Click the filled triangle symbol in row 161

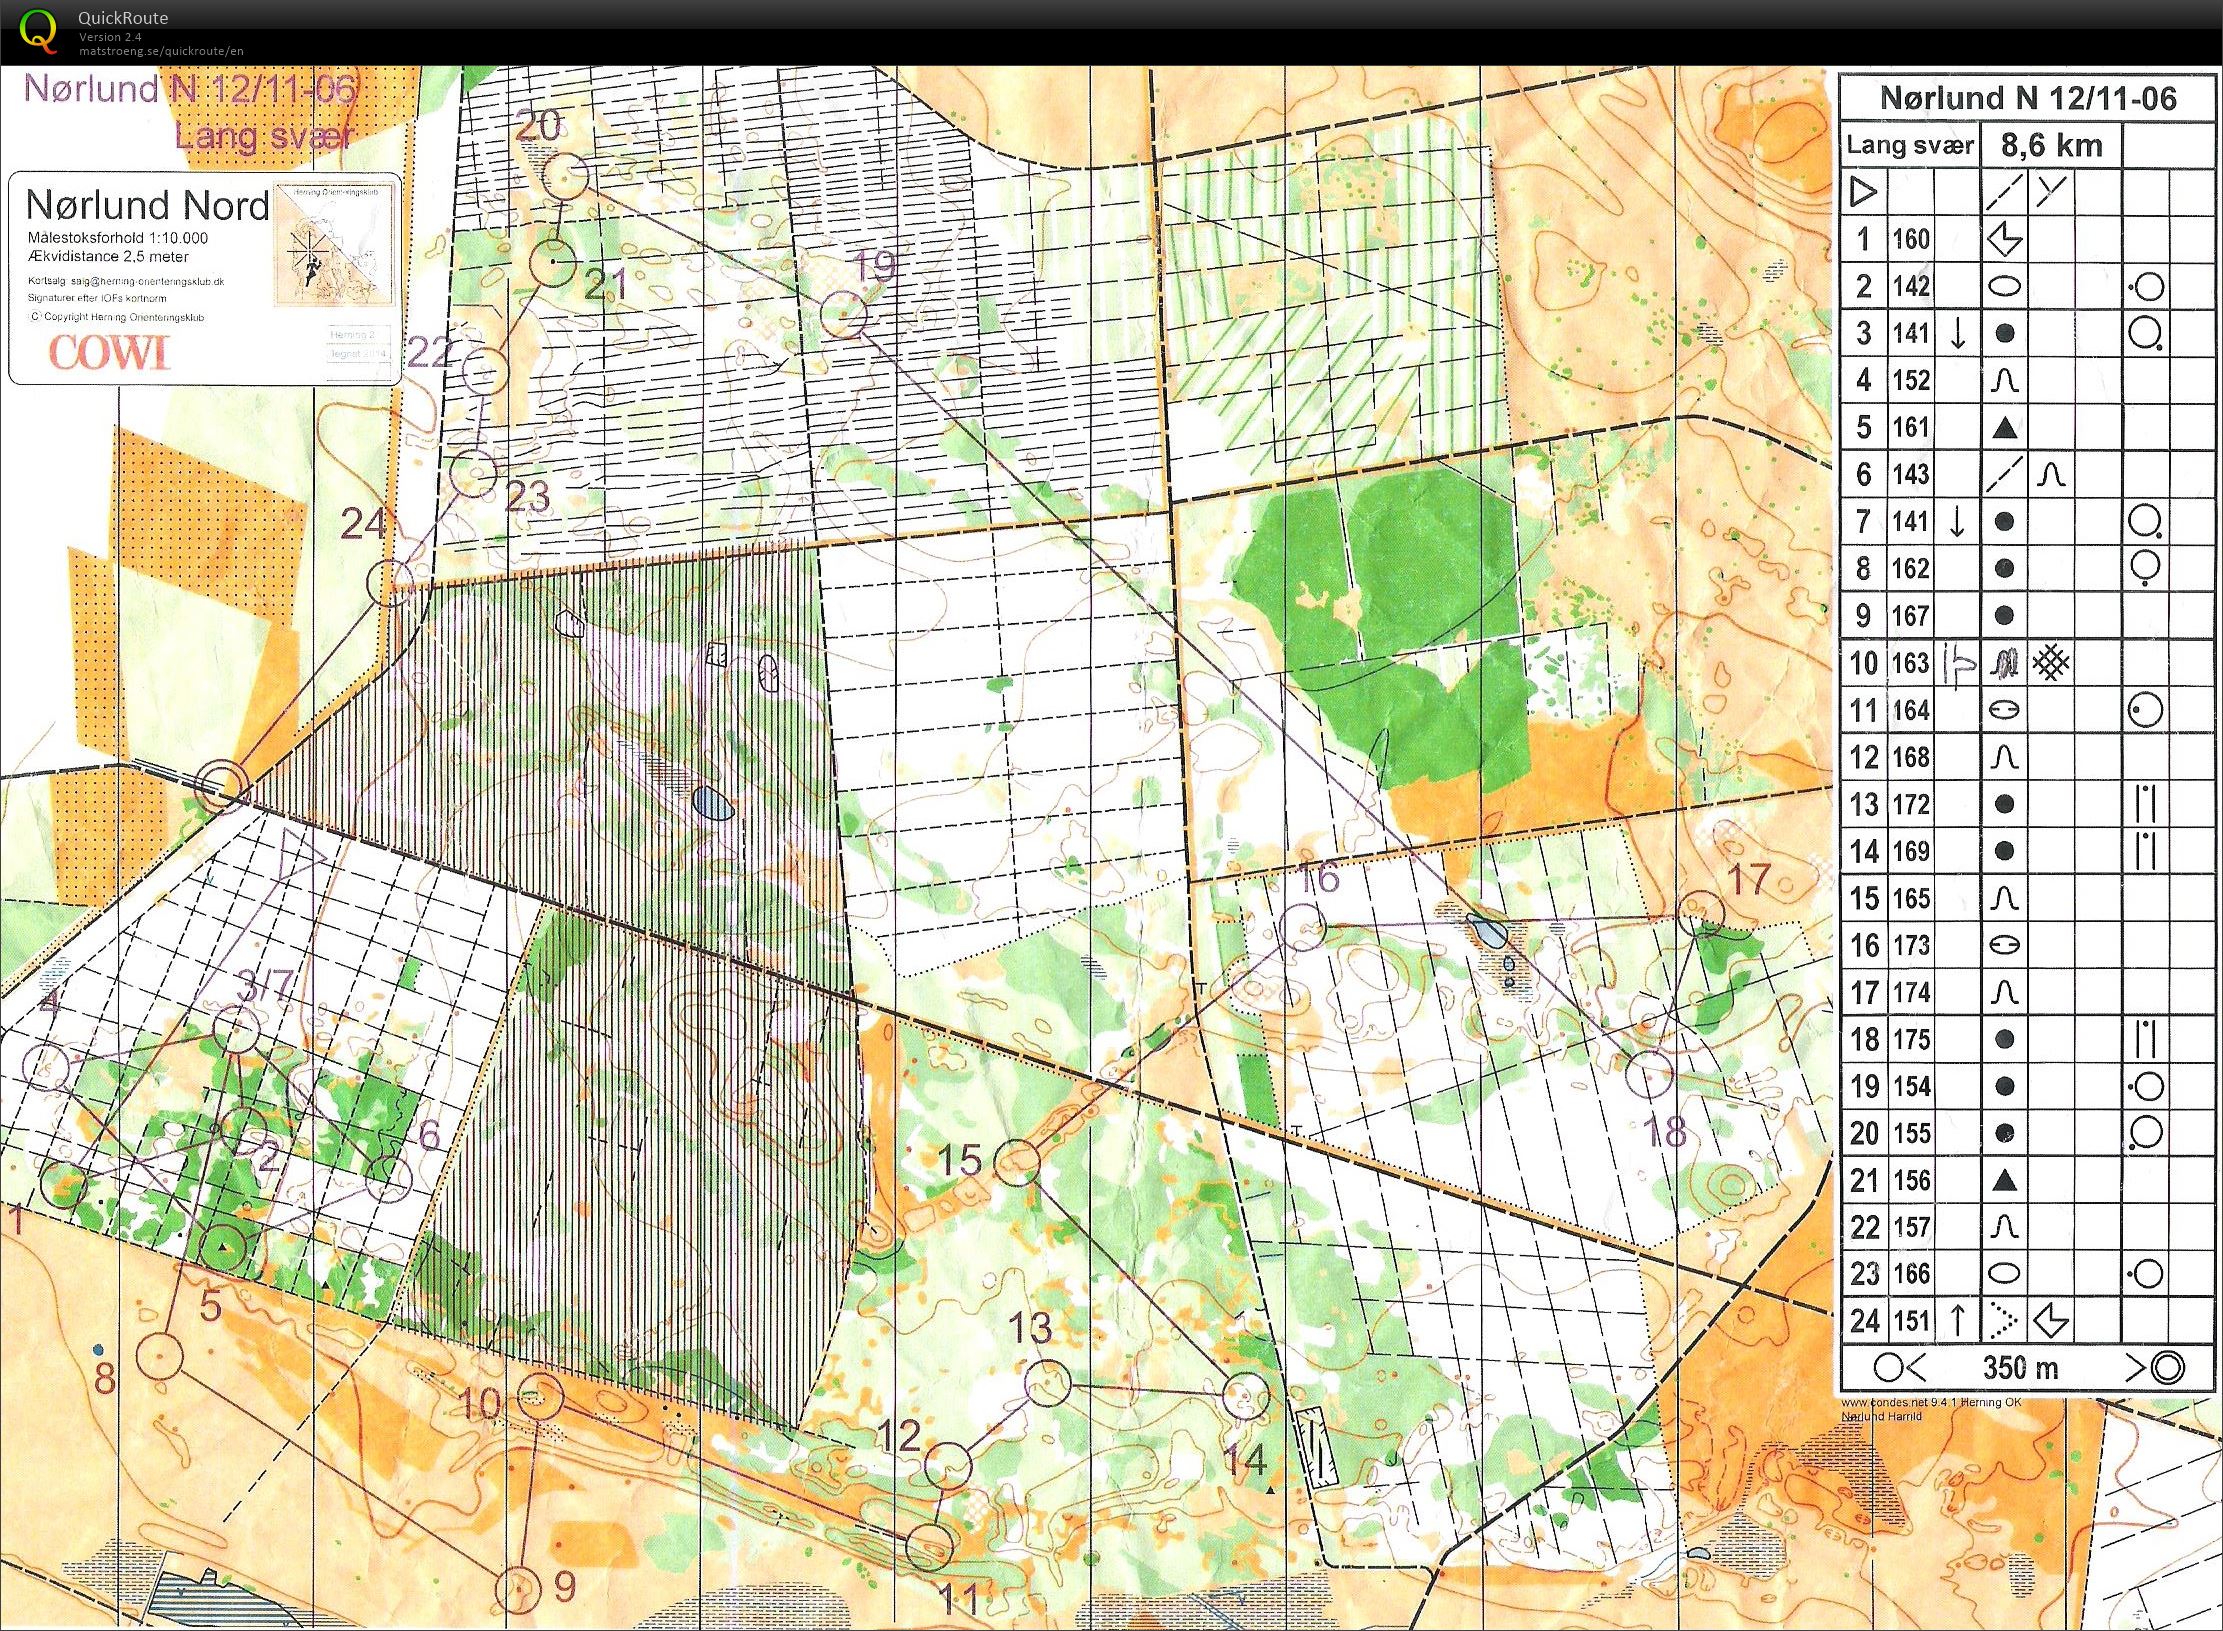[2004, 428]
